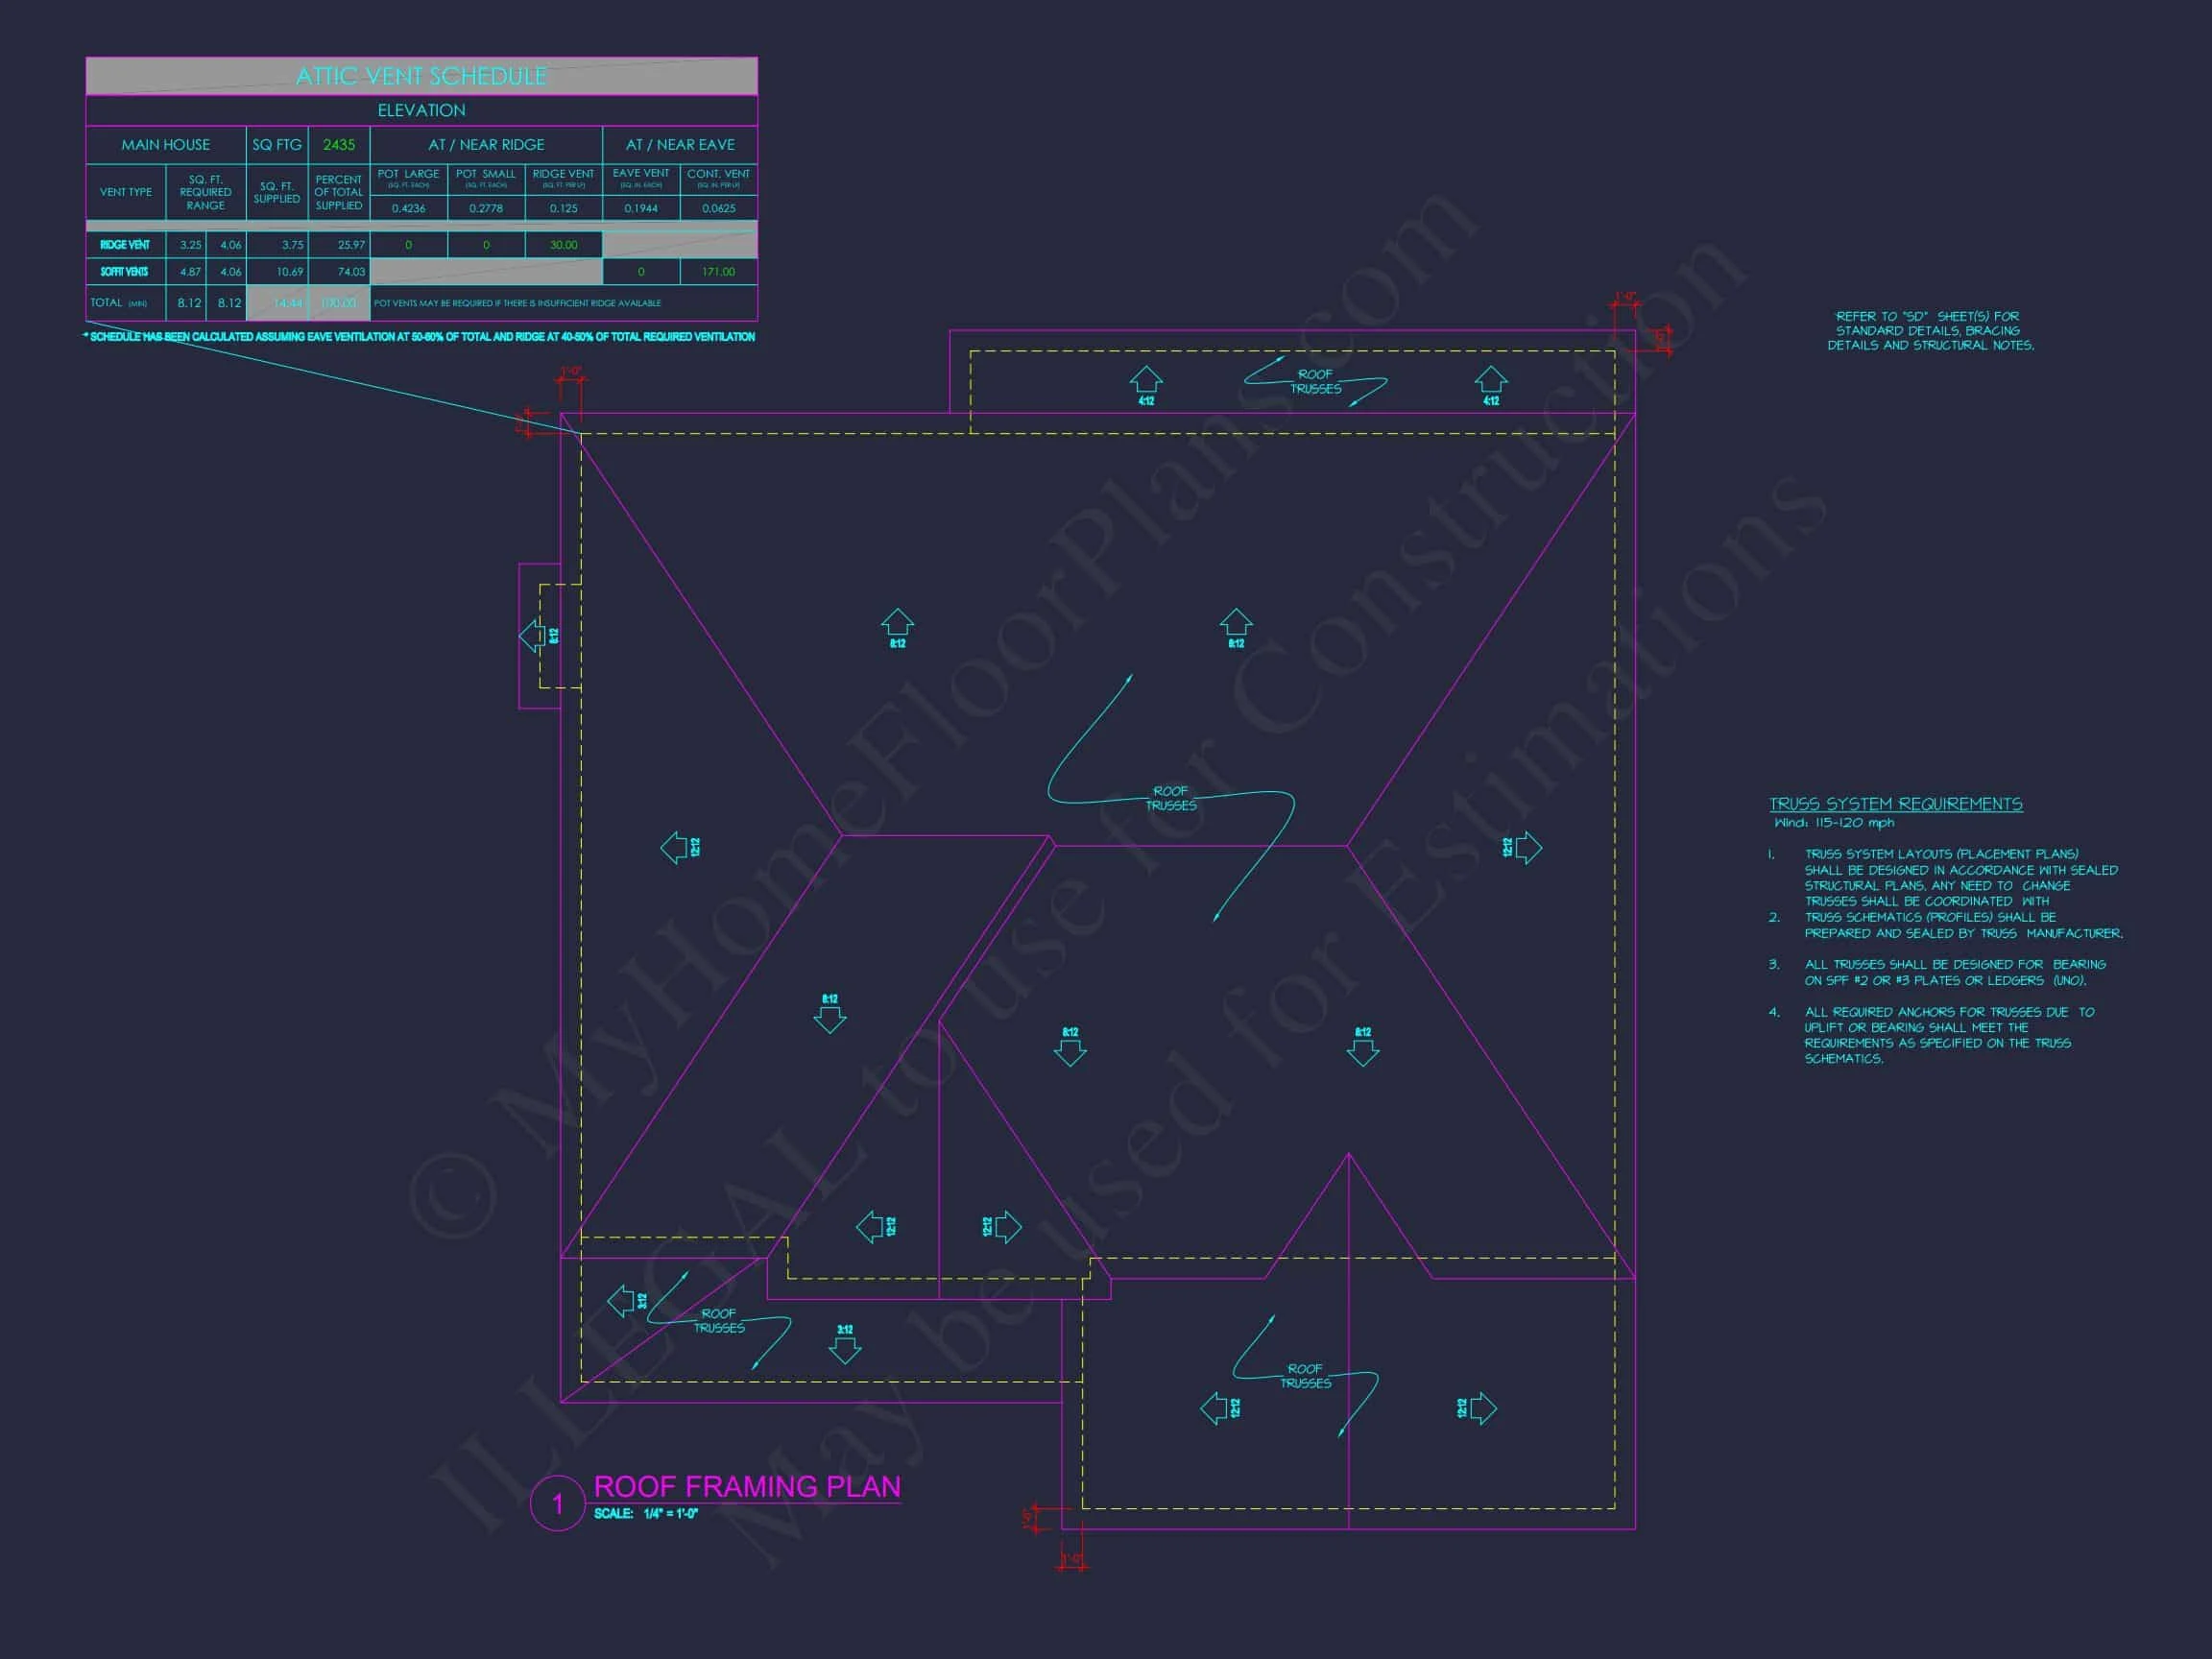Select the POT VENTS MAY BE REQUIRED note
This screenshot has height=1659, width=2212.
coord(517,303)
